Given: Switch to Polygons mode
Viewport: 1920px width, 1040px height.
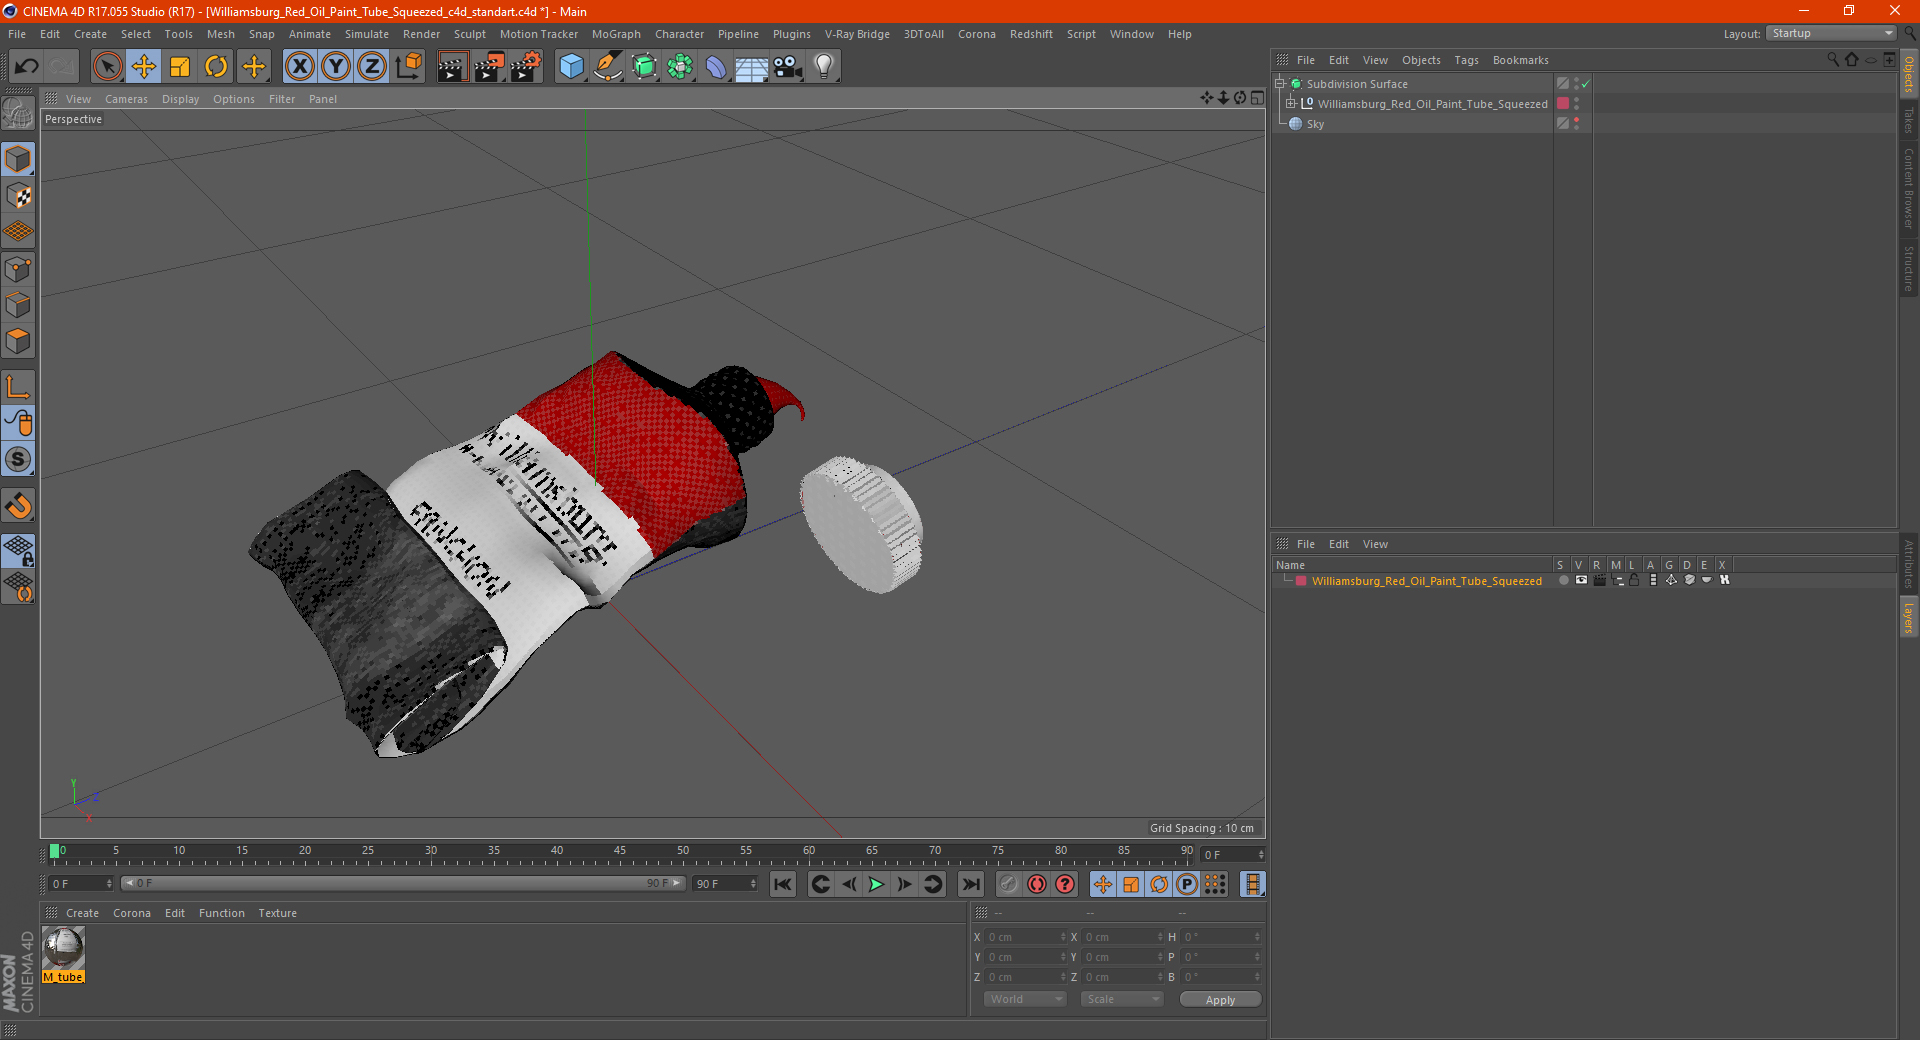Looking at the screenshot, I should coord(19,341).
